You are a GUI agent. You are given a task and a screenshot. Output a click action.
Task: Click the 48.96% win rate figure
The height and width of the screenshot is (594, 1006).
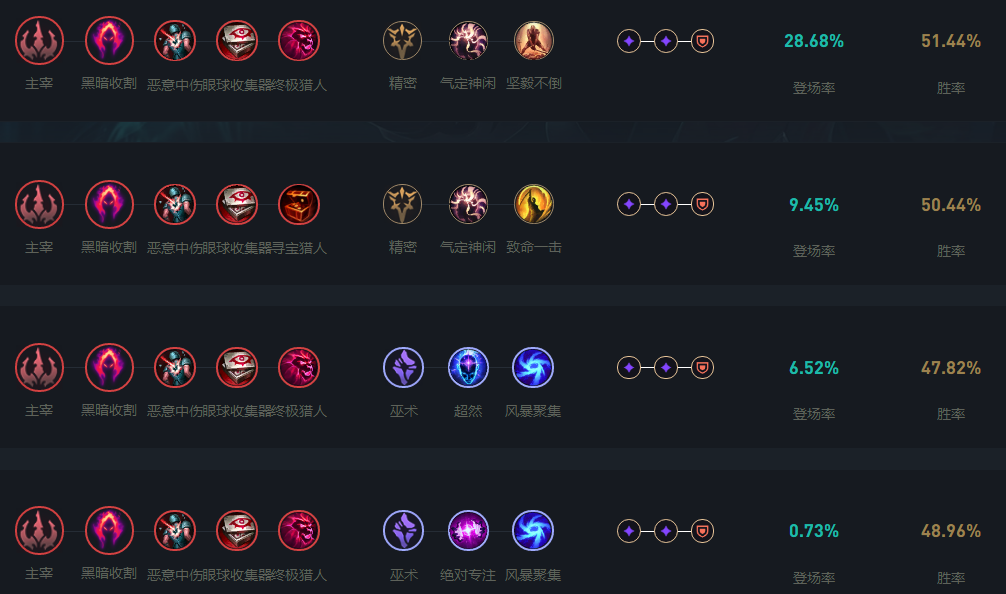pos(951,531)
